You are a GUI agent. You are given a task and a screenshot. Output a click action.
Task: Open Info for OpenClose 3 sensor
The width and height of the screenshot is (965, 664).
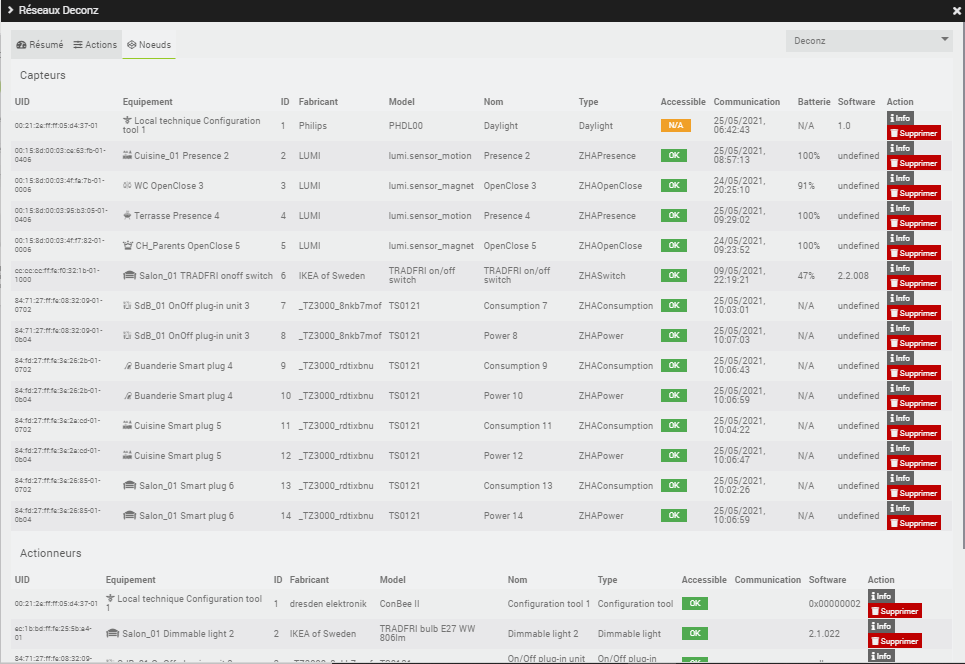point(900,178)
